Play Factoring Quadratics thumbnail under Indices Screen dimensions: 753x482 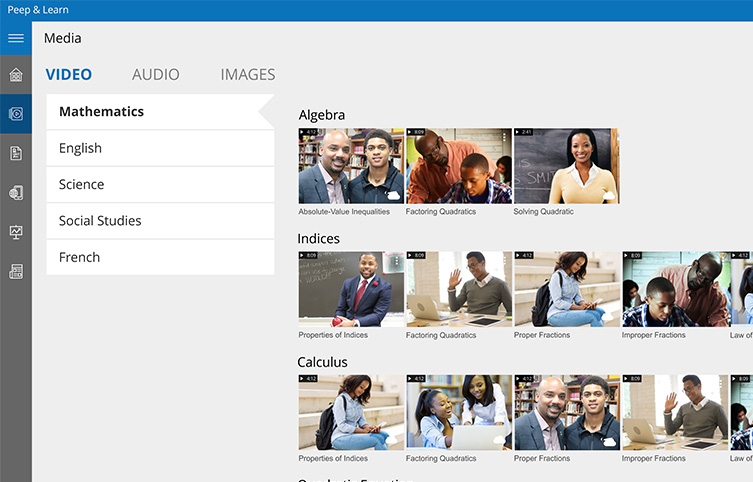[459, 289]
